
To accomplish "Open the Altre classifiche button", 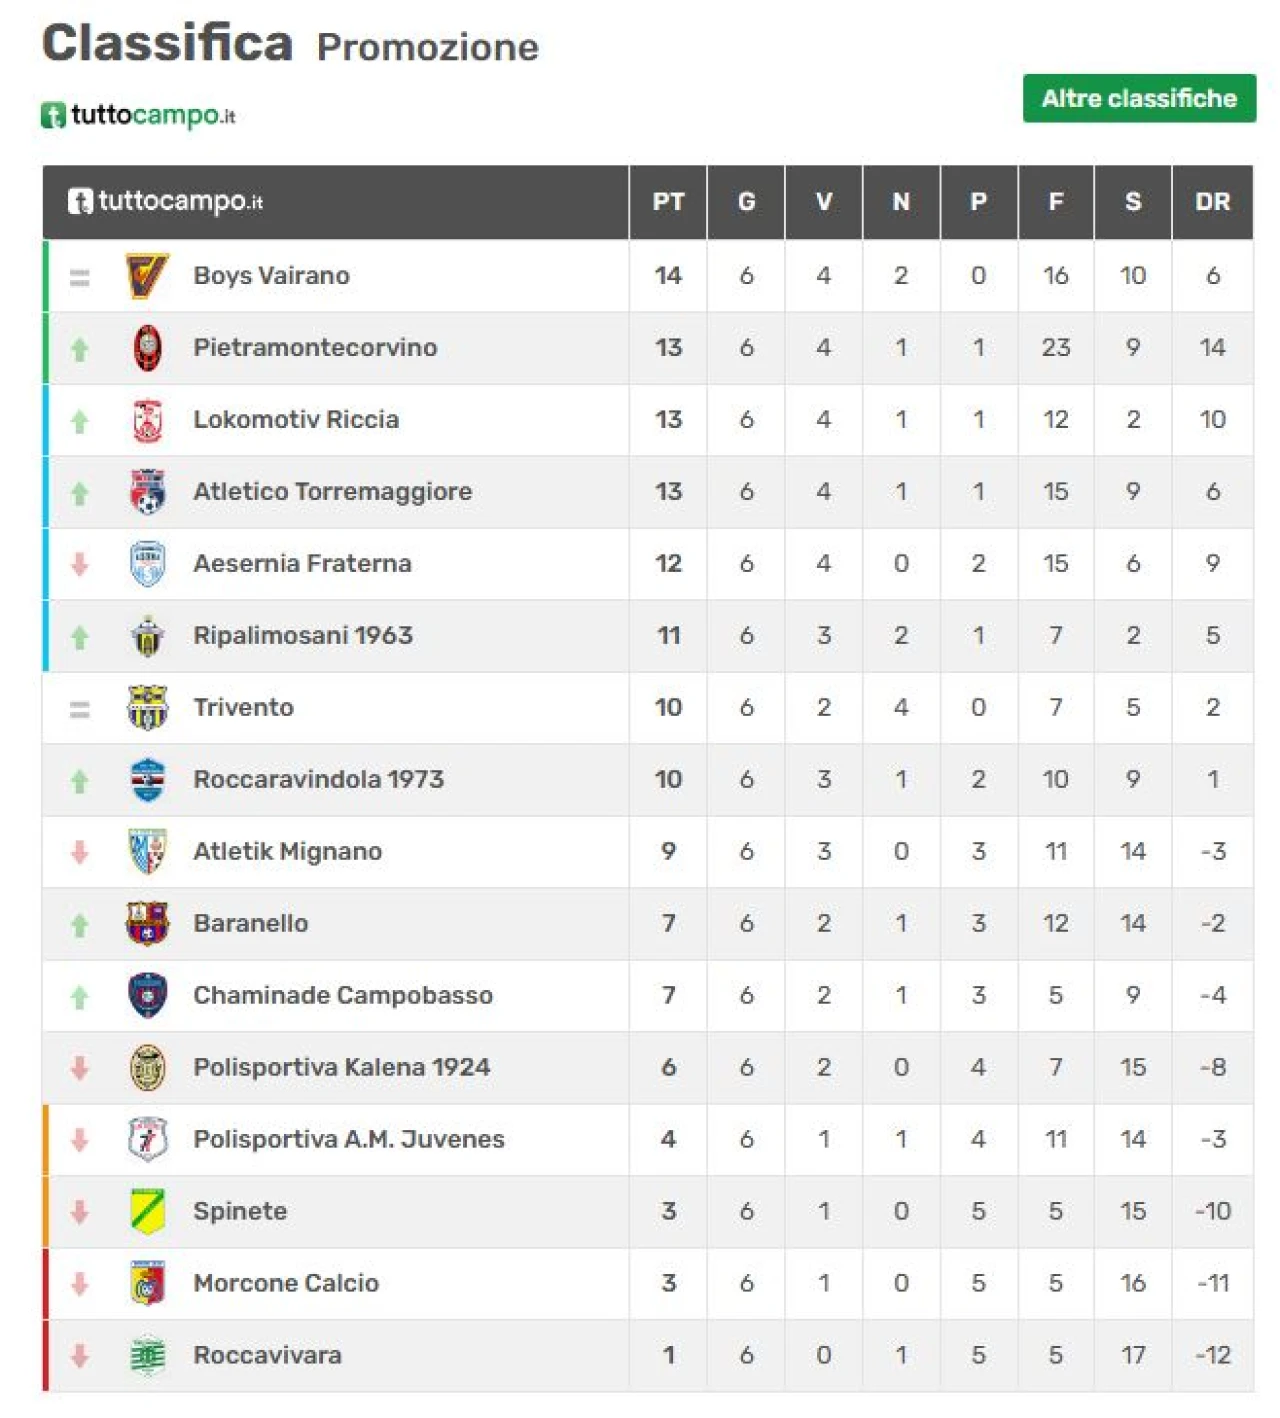I will pyautogui.click(x=1138, y=99).
